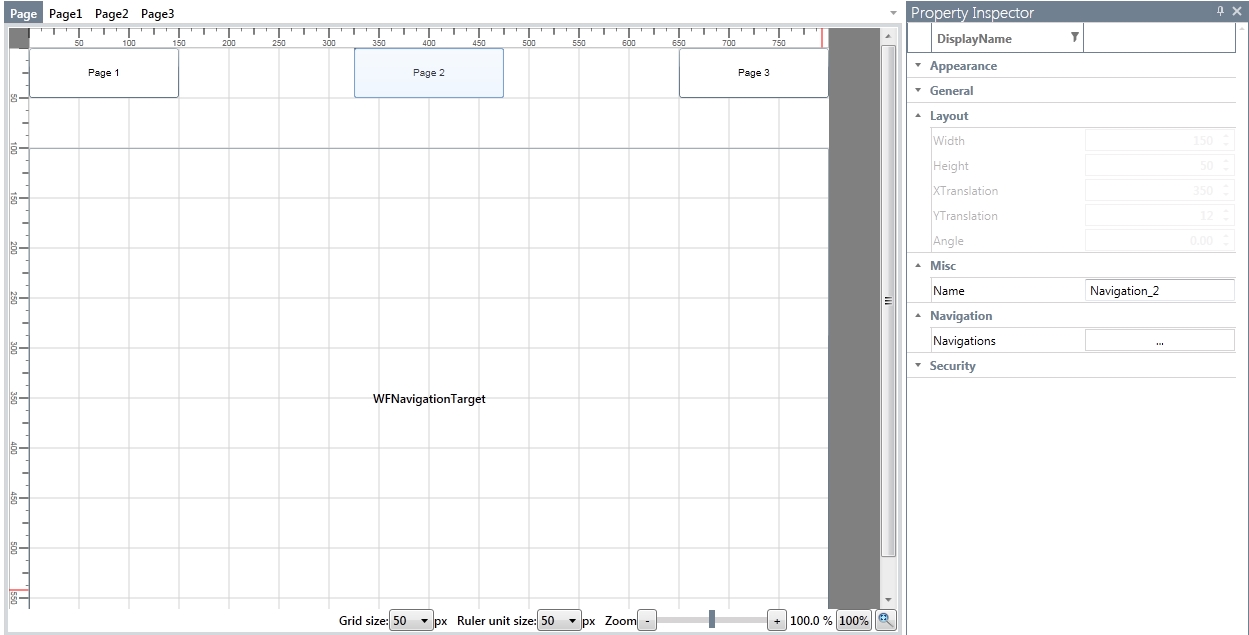
Task: Collapse the Misc property category
Action: [x=917, y=265]
